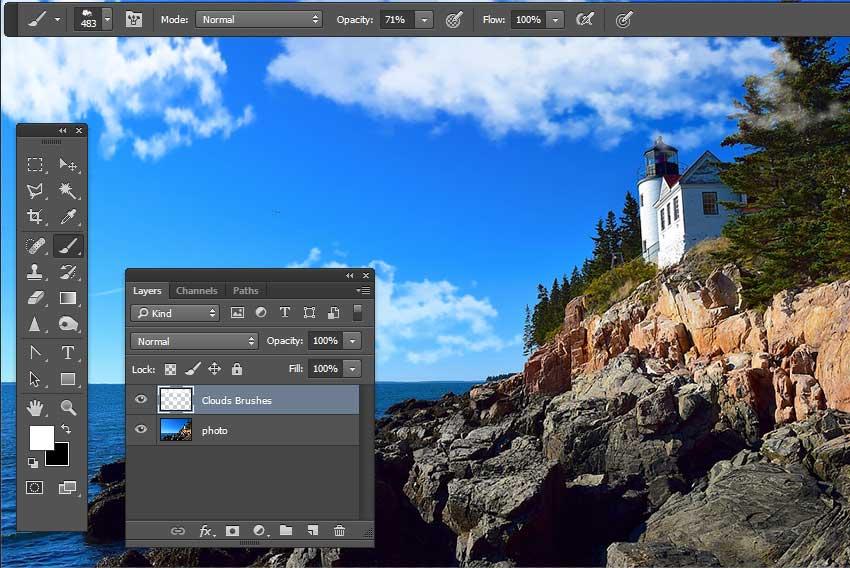This screenshot has height=568, width=850.
Task: Select the Polygonal Lasso tool
Action: tap(35, 190)
